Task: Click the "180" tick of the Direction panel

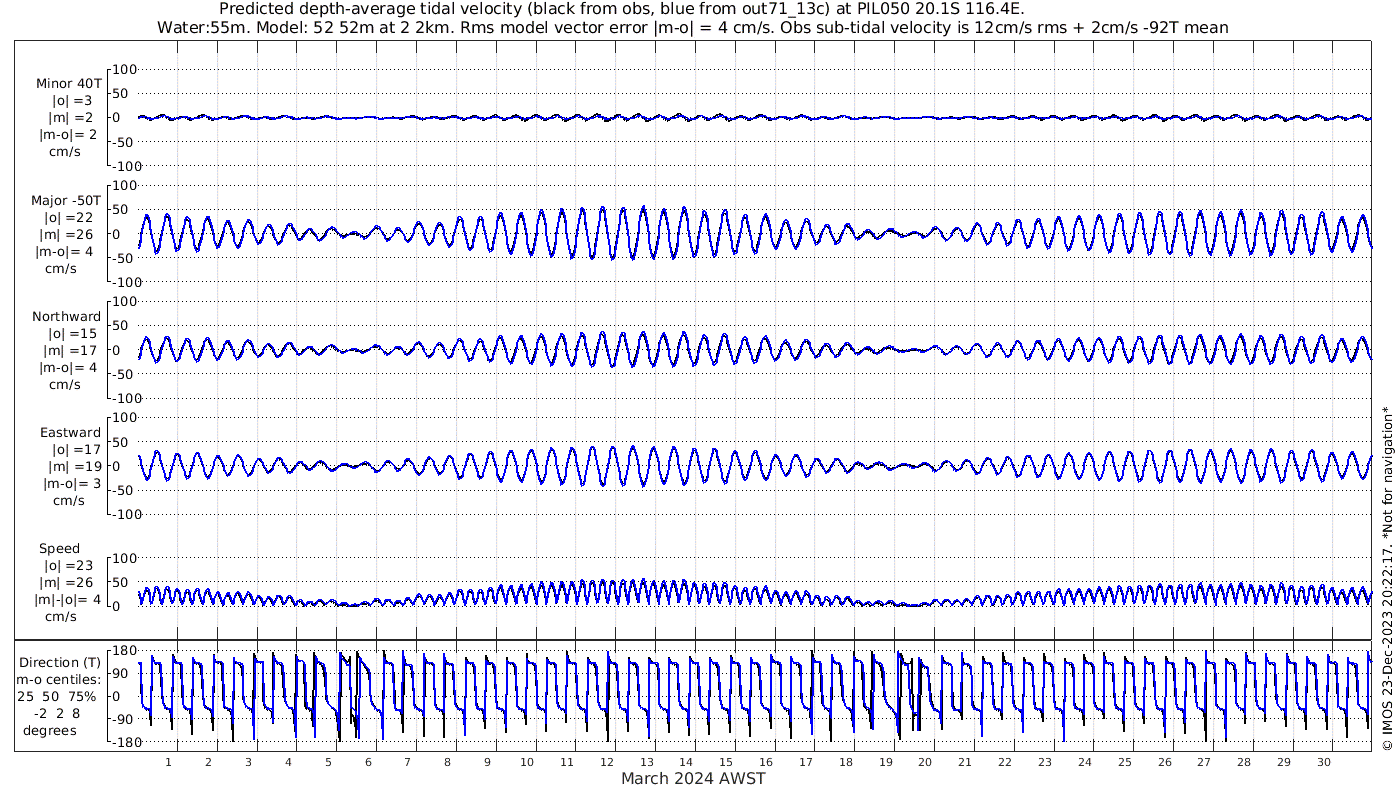Action: (x=126, y=651)
